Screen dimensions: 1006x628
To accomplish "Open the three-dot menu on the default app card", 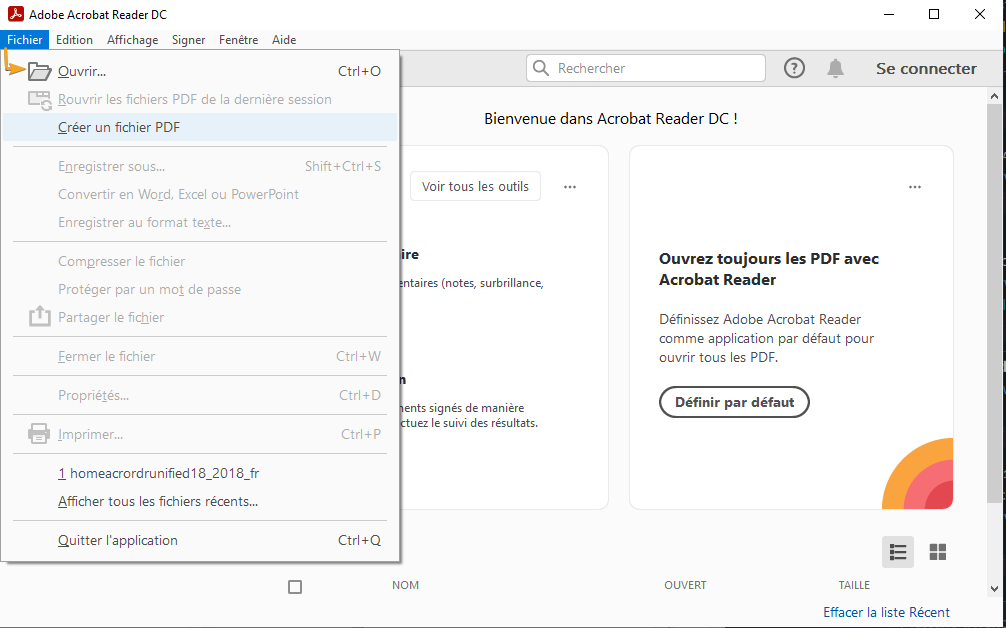I will point(915,187).
